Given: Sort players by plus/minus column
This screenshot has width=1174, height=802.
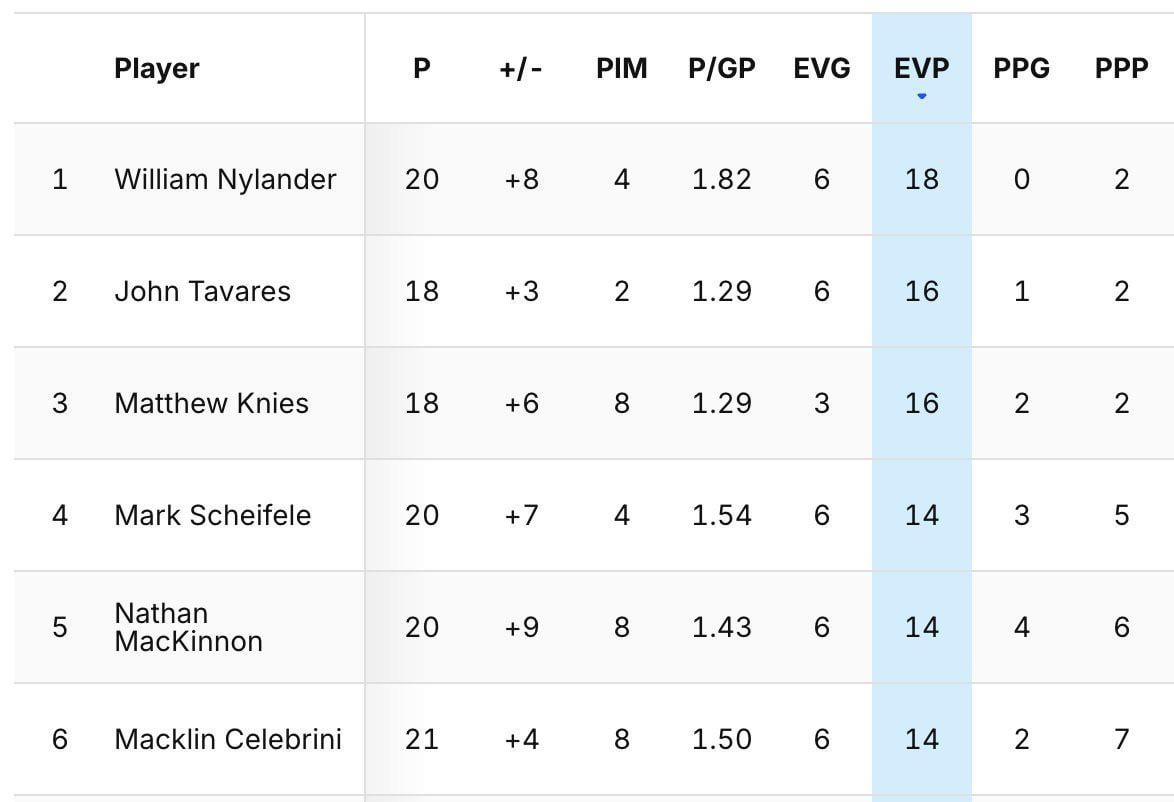Looking at the screenshot, I should (x=519, y=68).
